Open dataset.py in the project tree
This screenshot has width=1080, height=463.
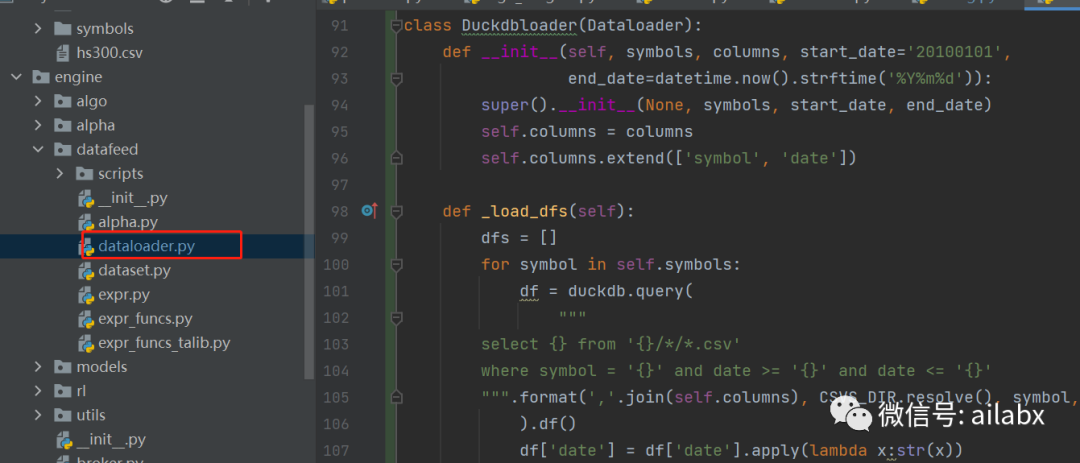click(134, 271)
